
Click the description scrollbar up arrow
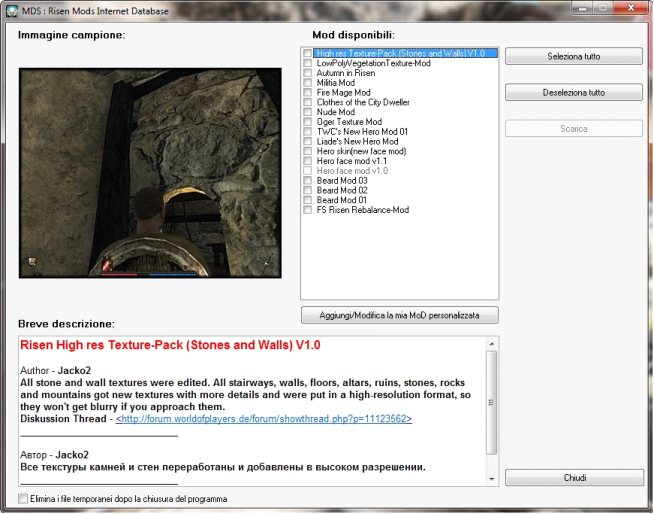492,344
